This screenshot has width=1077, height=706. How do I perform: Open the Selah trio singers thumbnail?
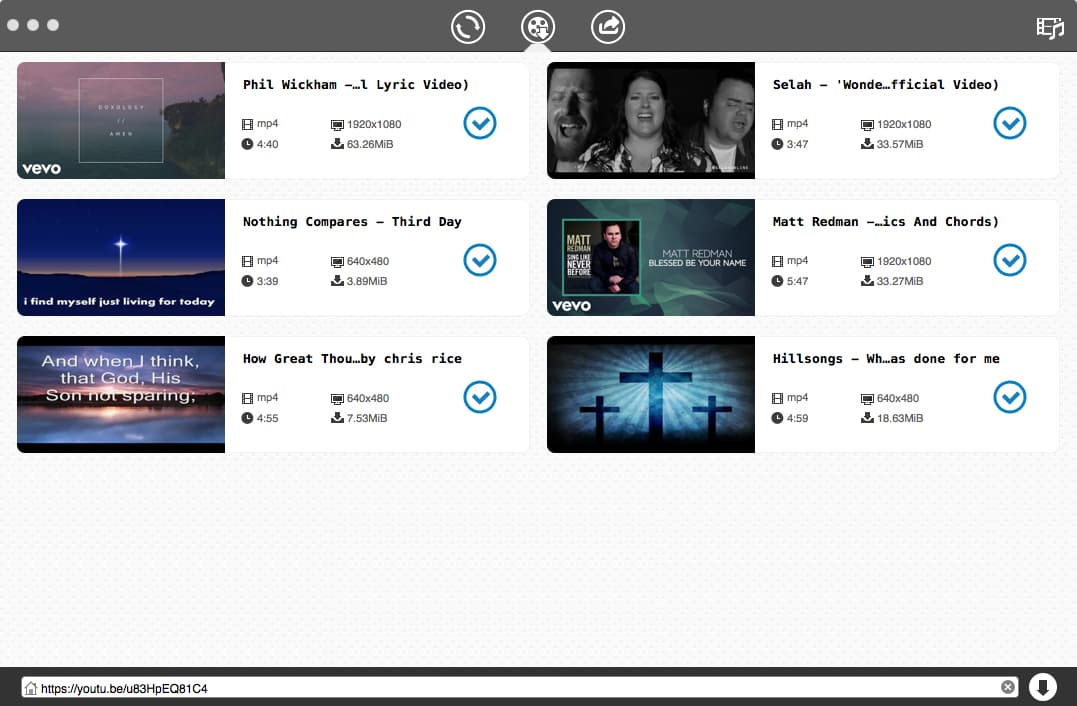click(x=650, y=120)
